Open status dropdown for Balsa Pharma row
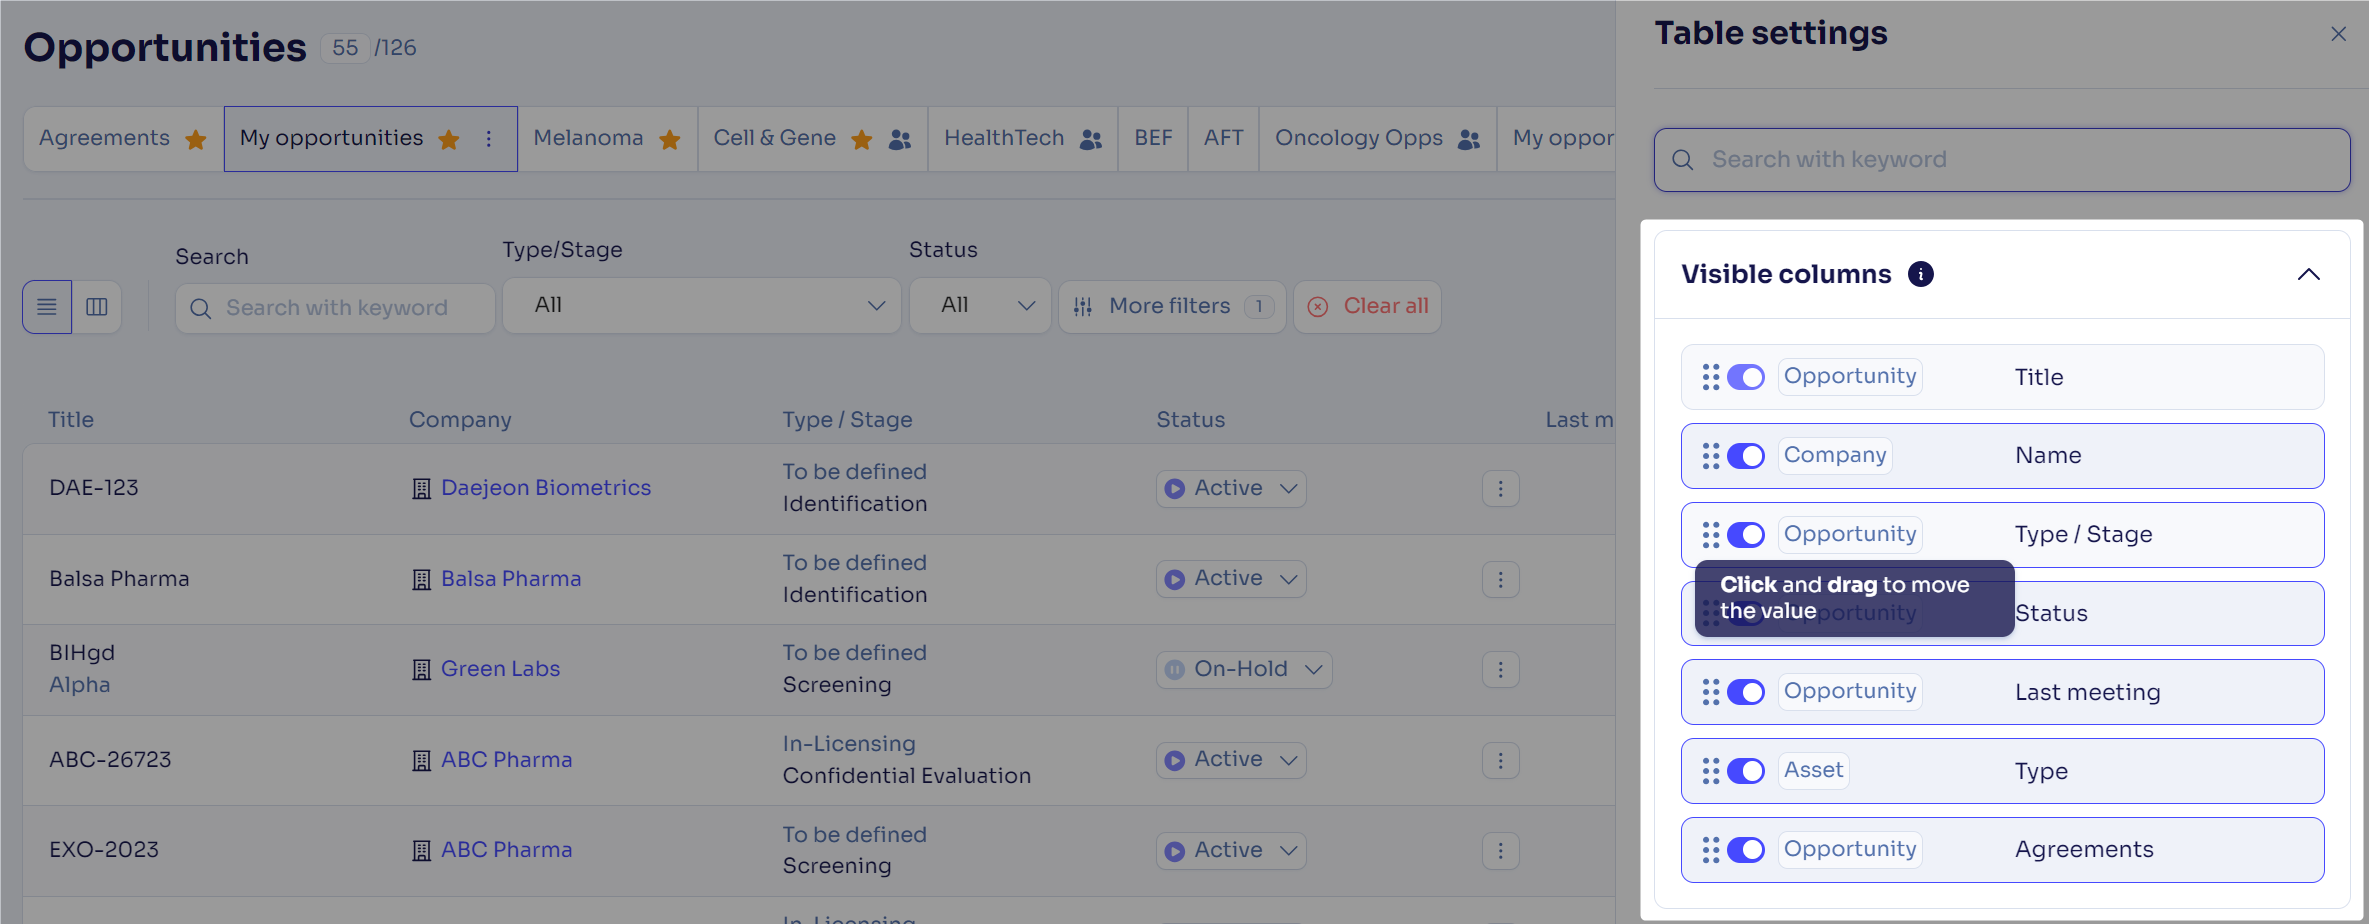Viewport: 2369px width, 924px height. pos(1231,579)
